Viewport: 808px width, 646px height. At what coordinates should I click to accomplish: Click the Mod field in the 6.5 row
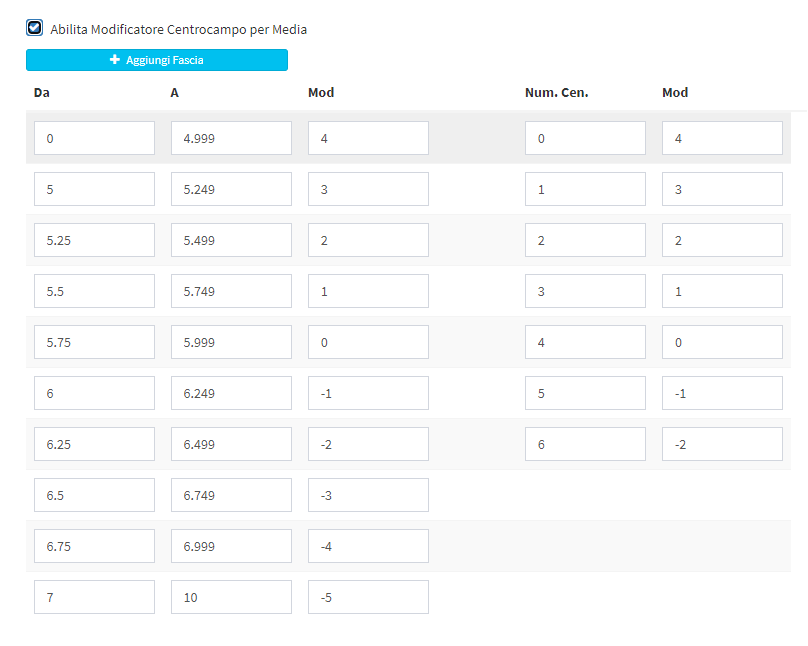(x=368, y=495)
